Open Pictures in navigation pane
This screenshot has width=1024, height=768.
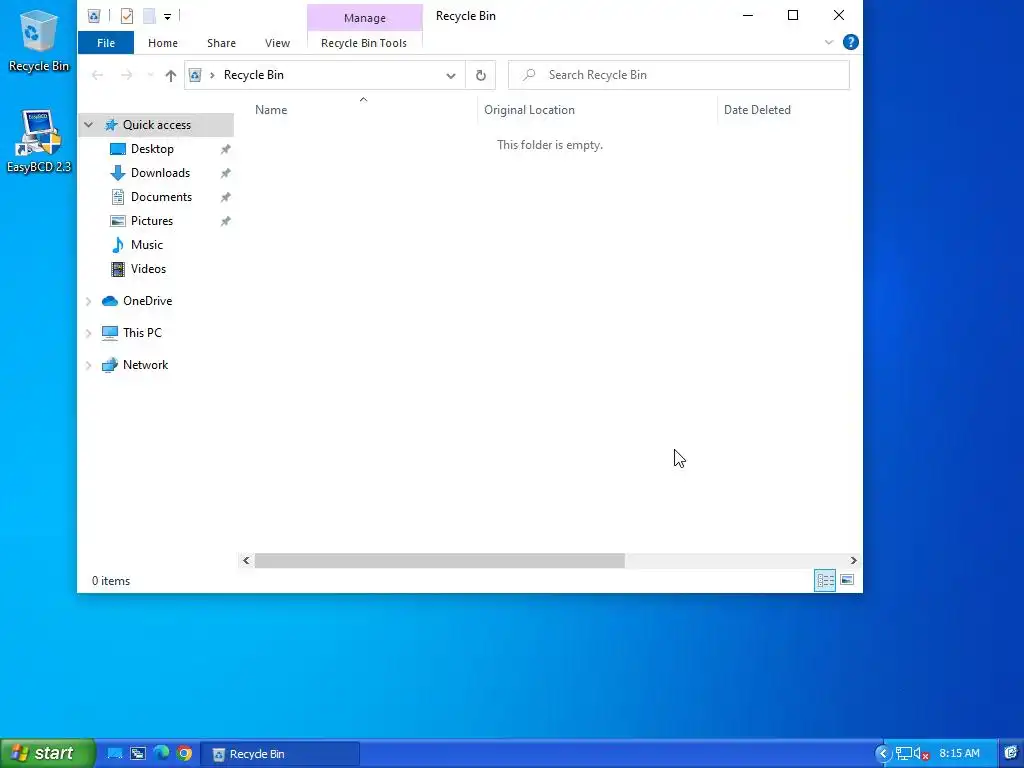152,221
